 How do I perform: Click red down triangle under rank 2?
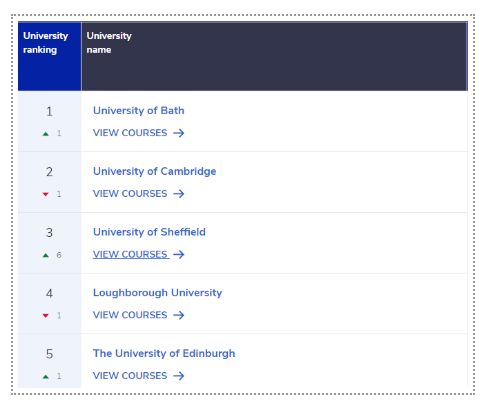[46, 194]
